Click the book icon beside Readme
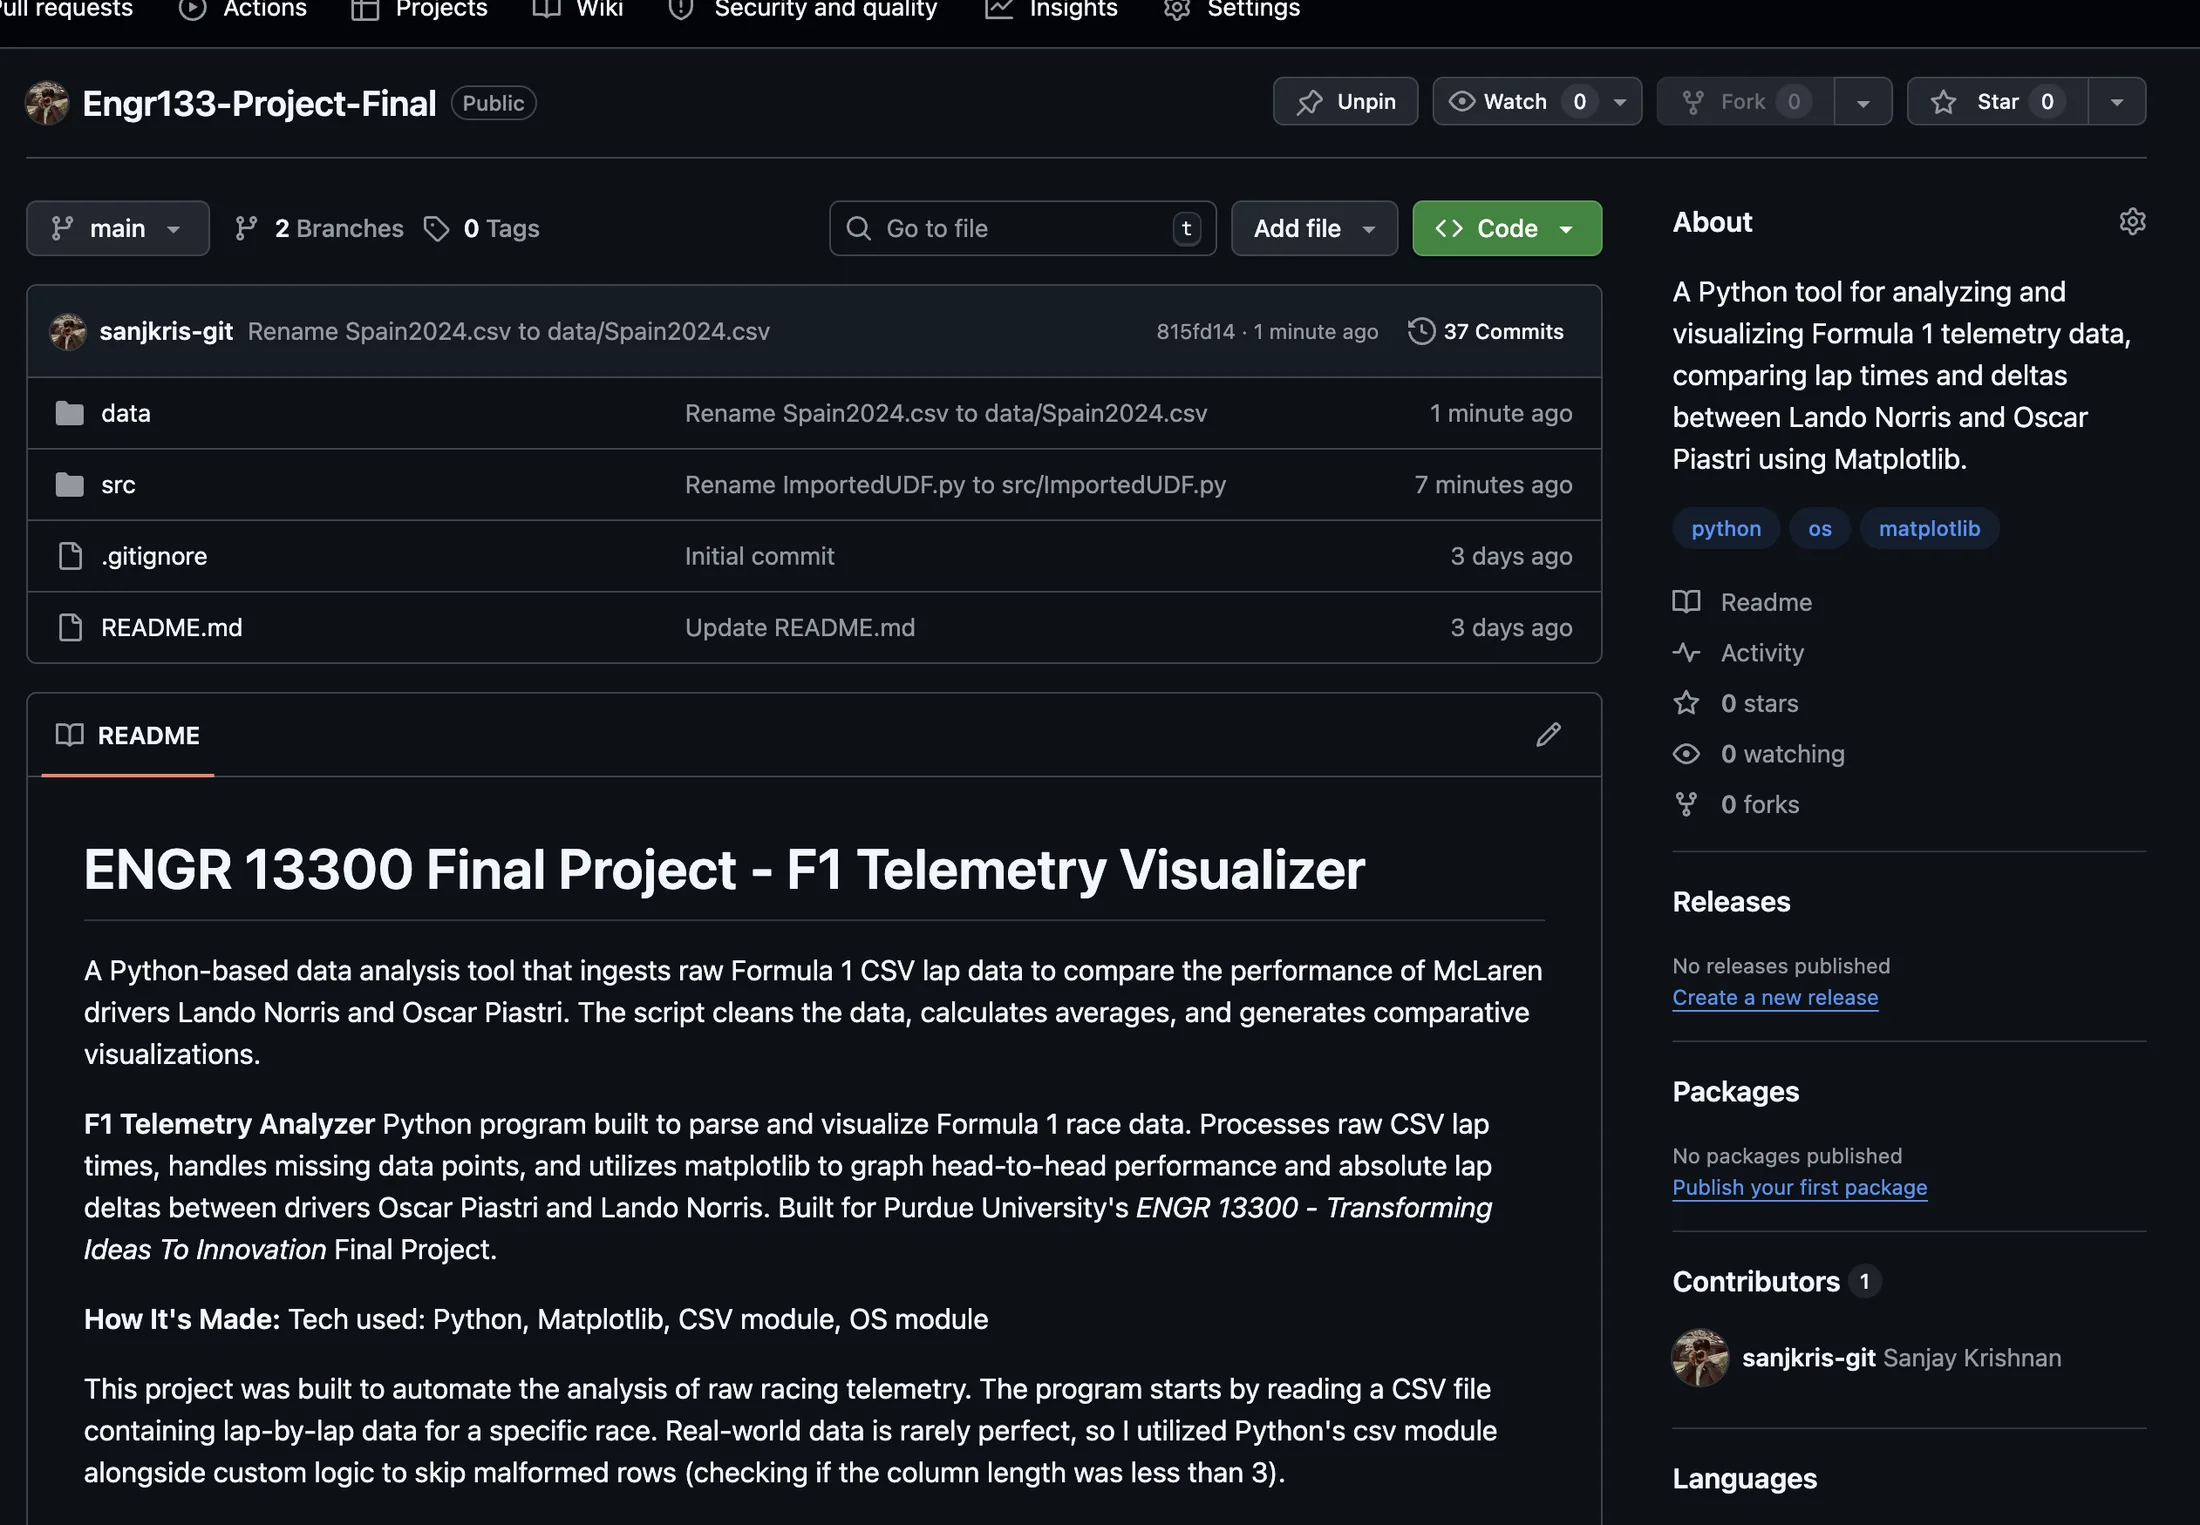 (1686, 602)
